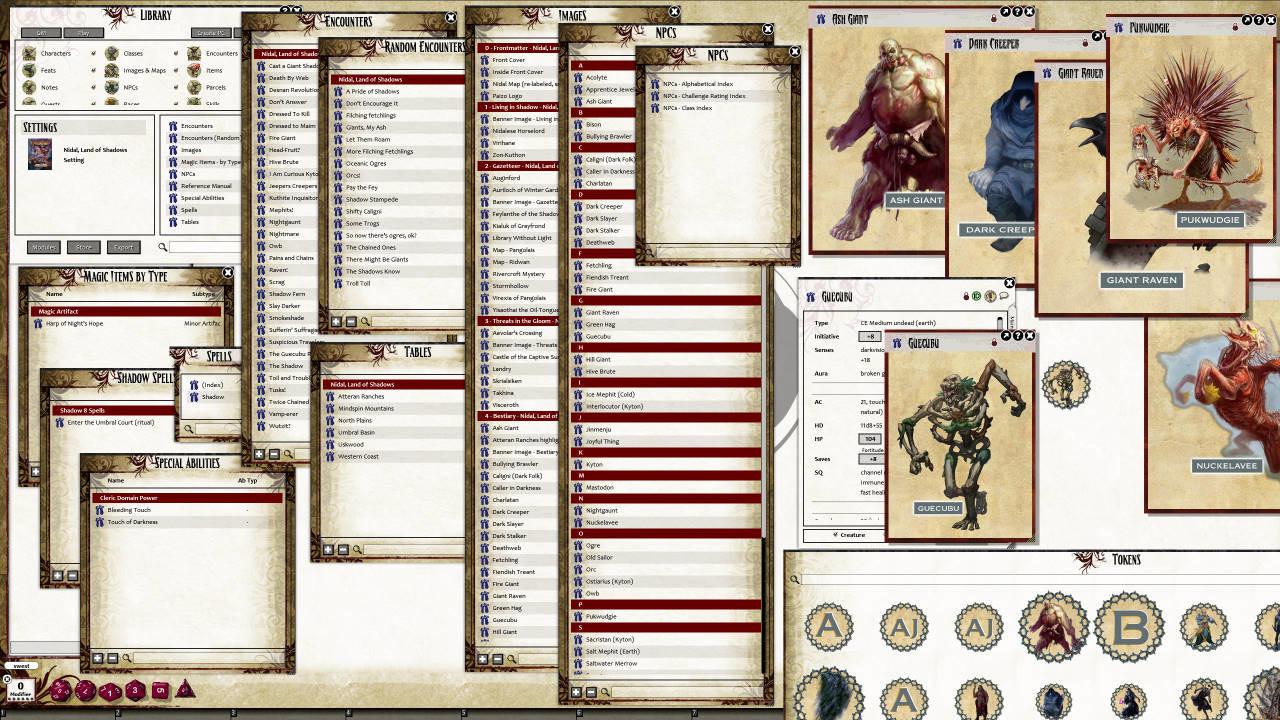Click the lock icon on the Guecubu portrait window
Image resolution: width=1280 pixels, height=720 pixels.
point(994,343)
